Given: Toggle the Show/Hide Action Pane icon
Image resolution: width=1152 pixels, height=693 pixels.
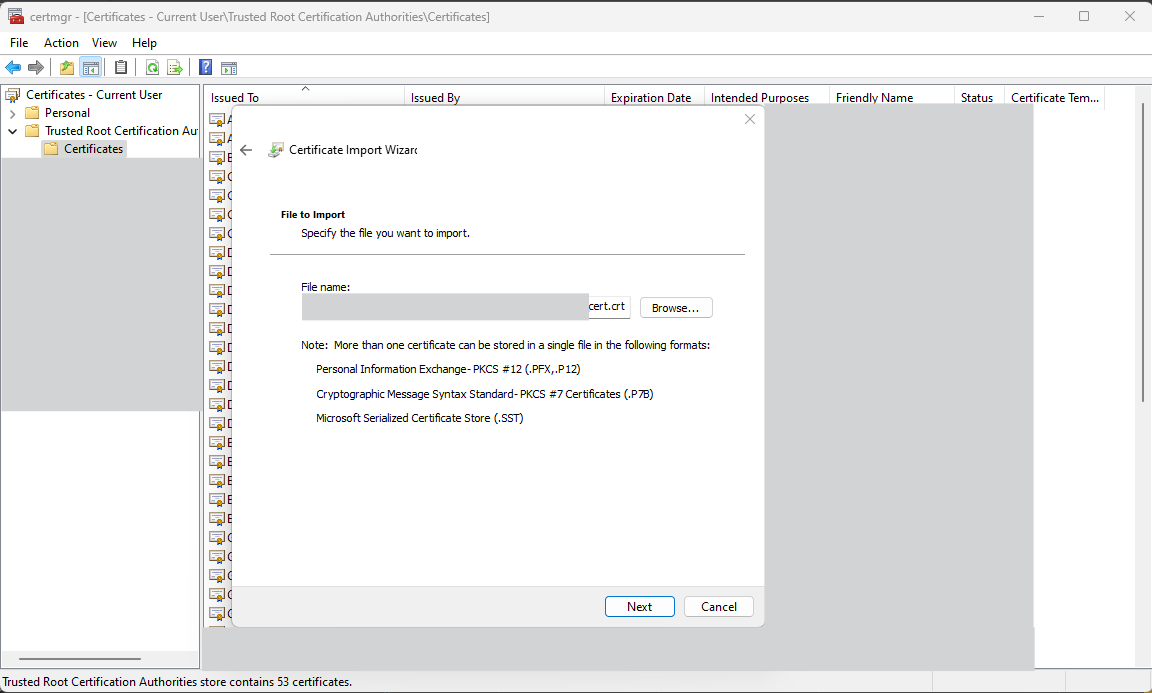Looking at the screenshot, I should pos(229,68).
